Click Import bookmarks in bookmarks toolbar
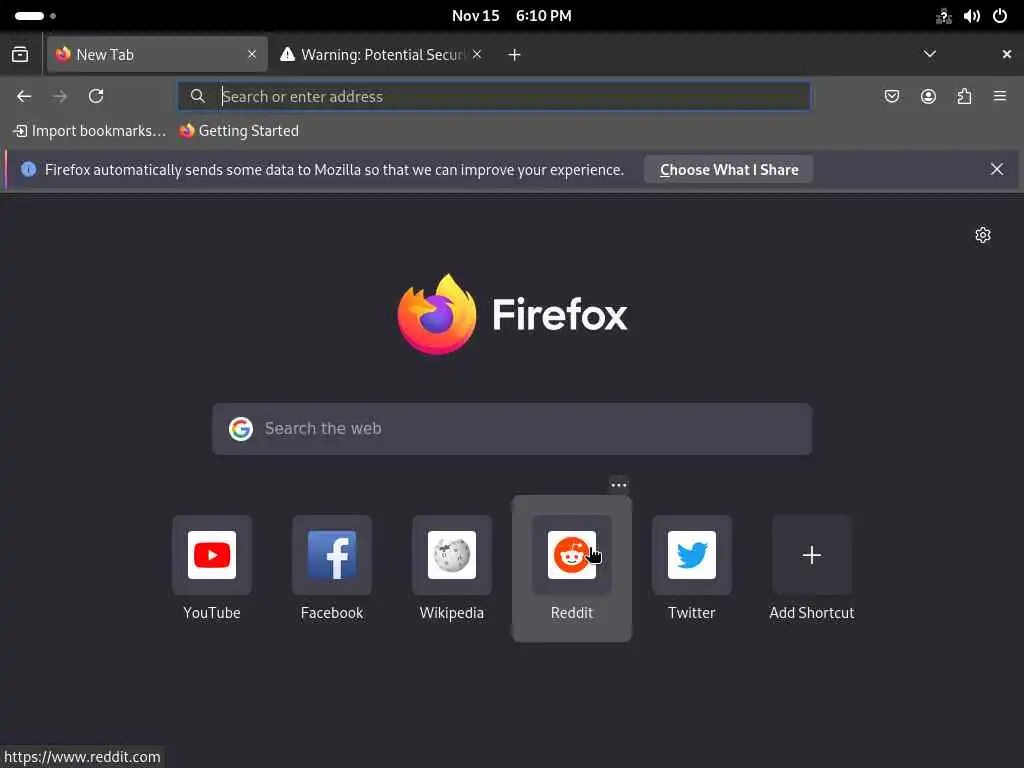The width and height of the screenshot is (1024, 768). [89, 131]
